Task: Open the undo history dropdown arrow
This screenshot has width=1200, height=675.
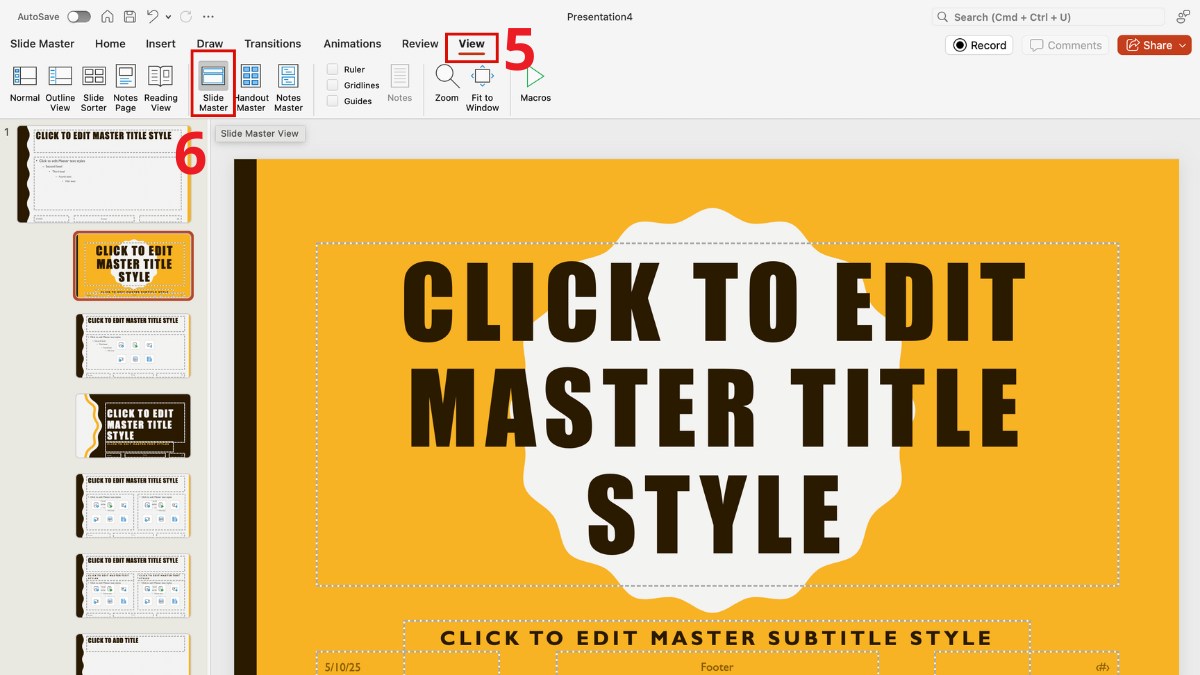Action: 169,17
